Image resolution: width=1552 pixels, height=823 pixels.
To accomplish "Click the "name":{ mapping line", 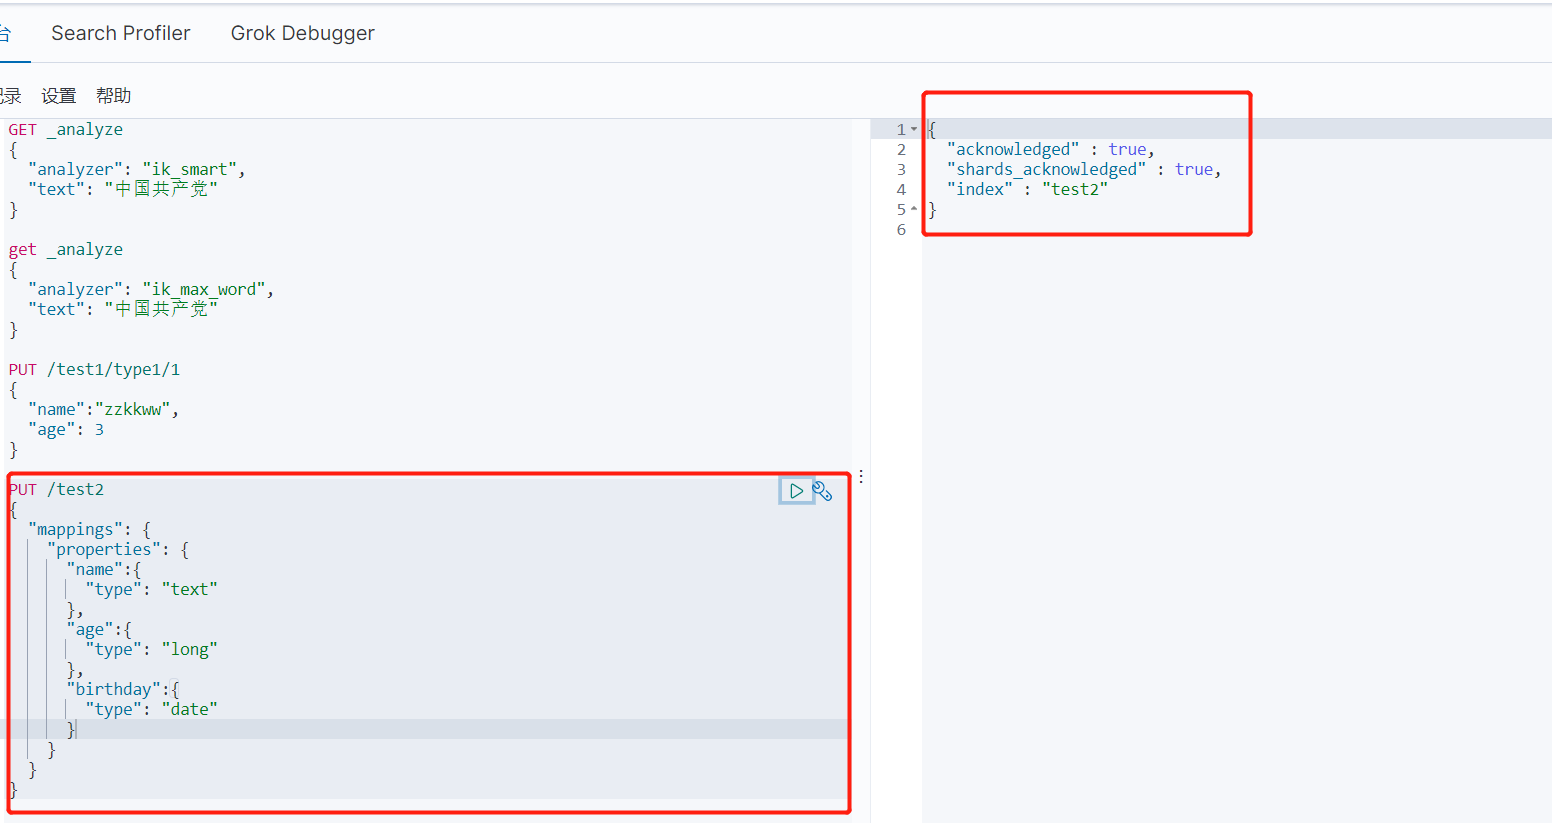I will click(x=104, y=569).
